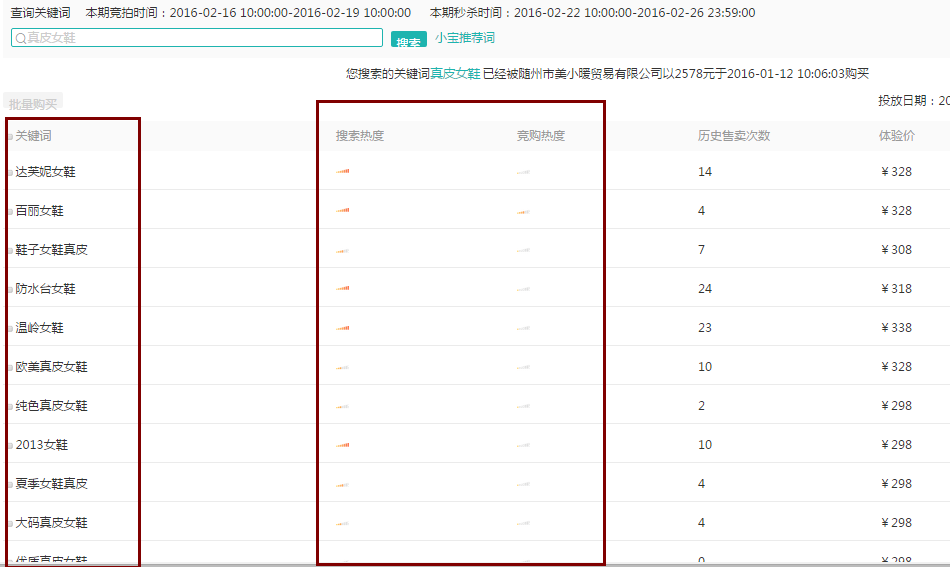Click the search heat bars for 达芙妮女鞋
The height and width of the screenshot is (567, 950).
343,172
